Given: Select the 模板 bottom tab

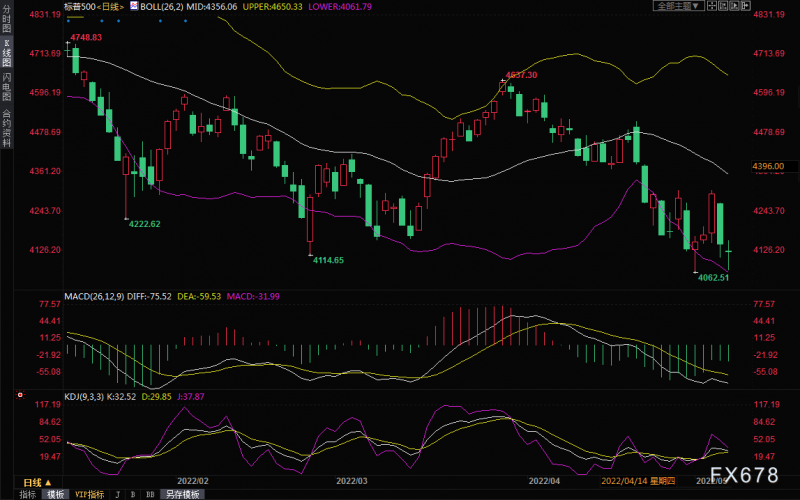Looking at the screenshot, I should (56, 494).
